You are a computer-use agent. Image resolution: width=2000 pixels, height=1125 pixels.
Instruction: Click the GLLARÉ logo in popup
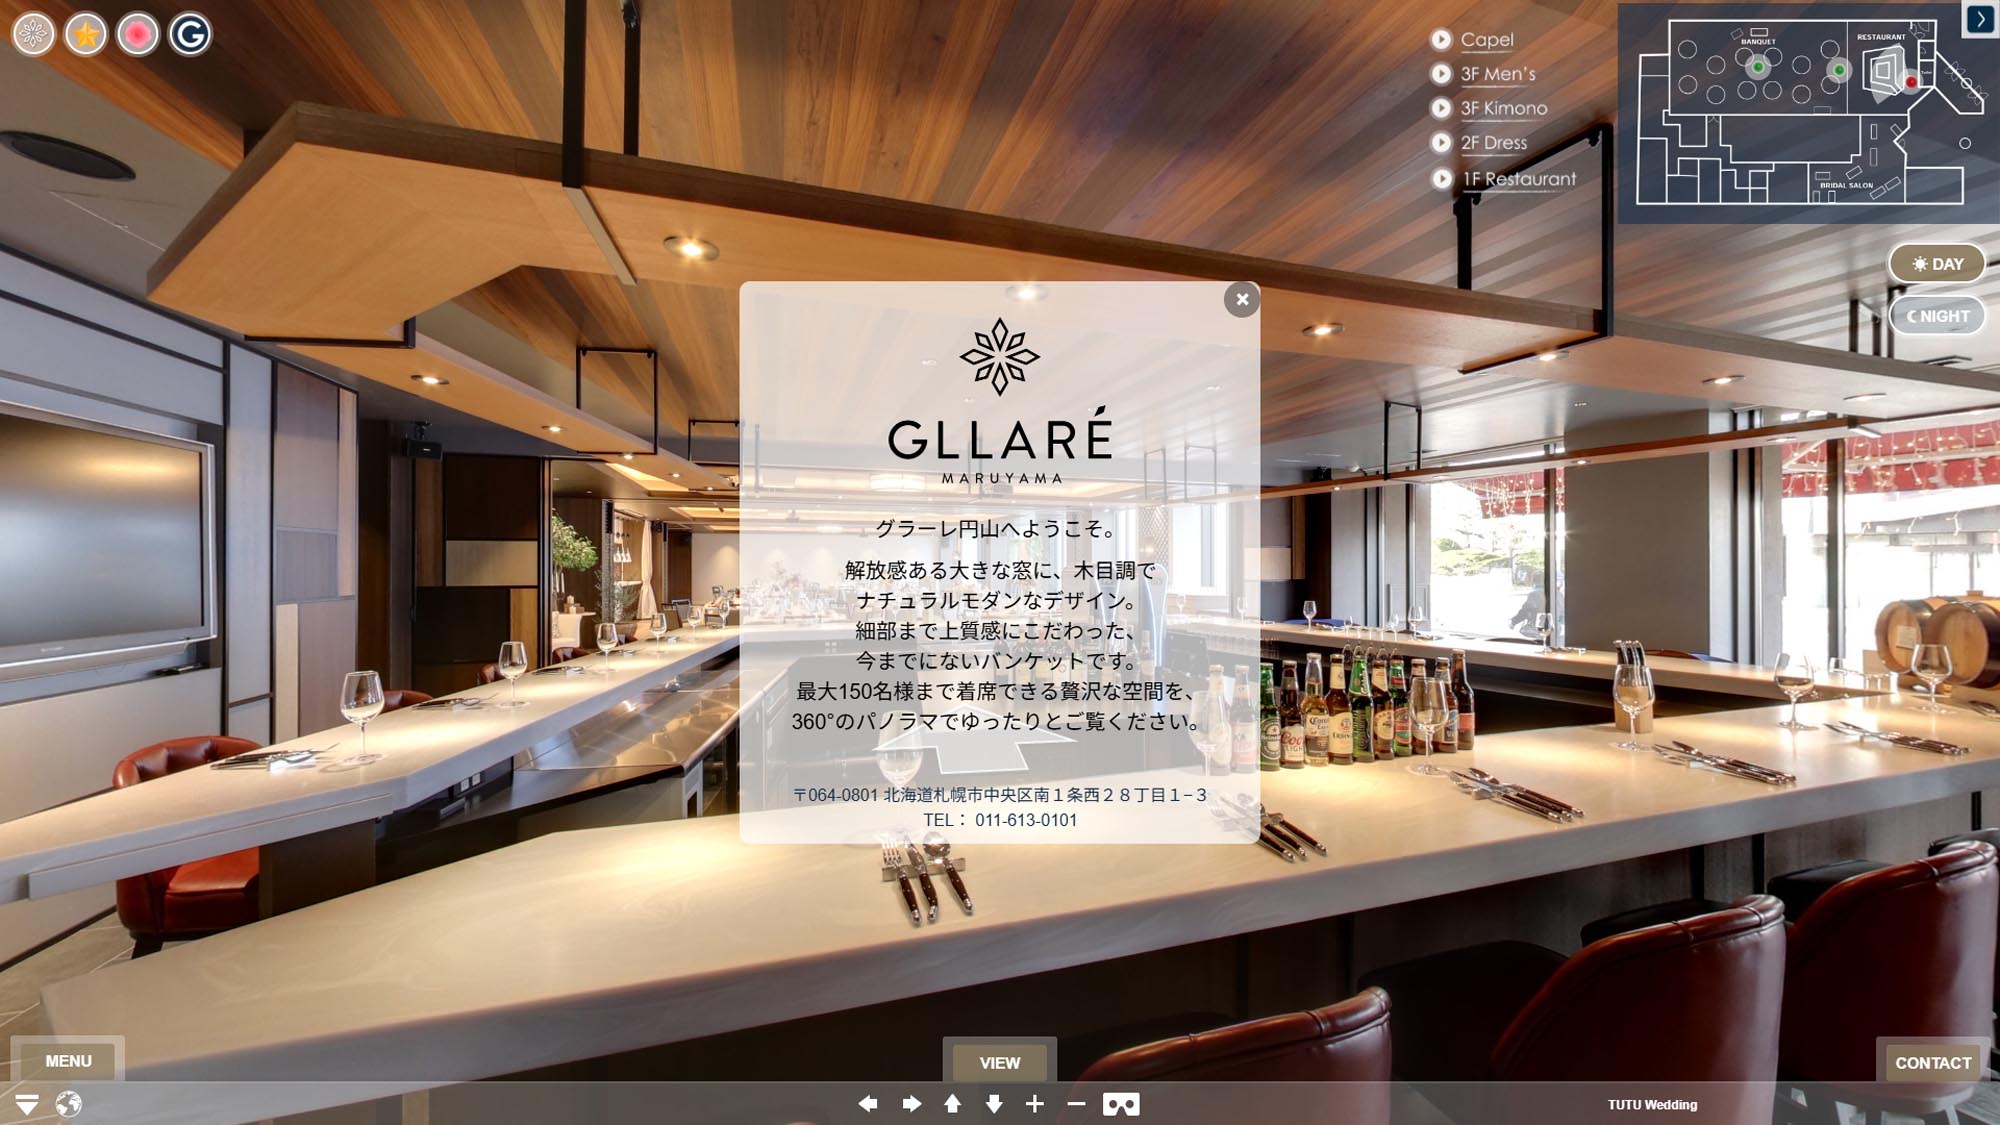(x=1000, y=402)
